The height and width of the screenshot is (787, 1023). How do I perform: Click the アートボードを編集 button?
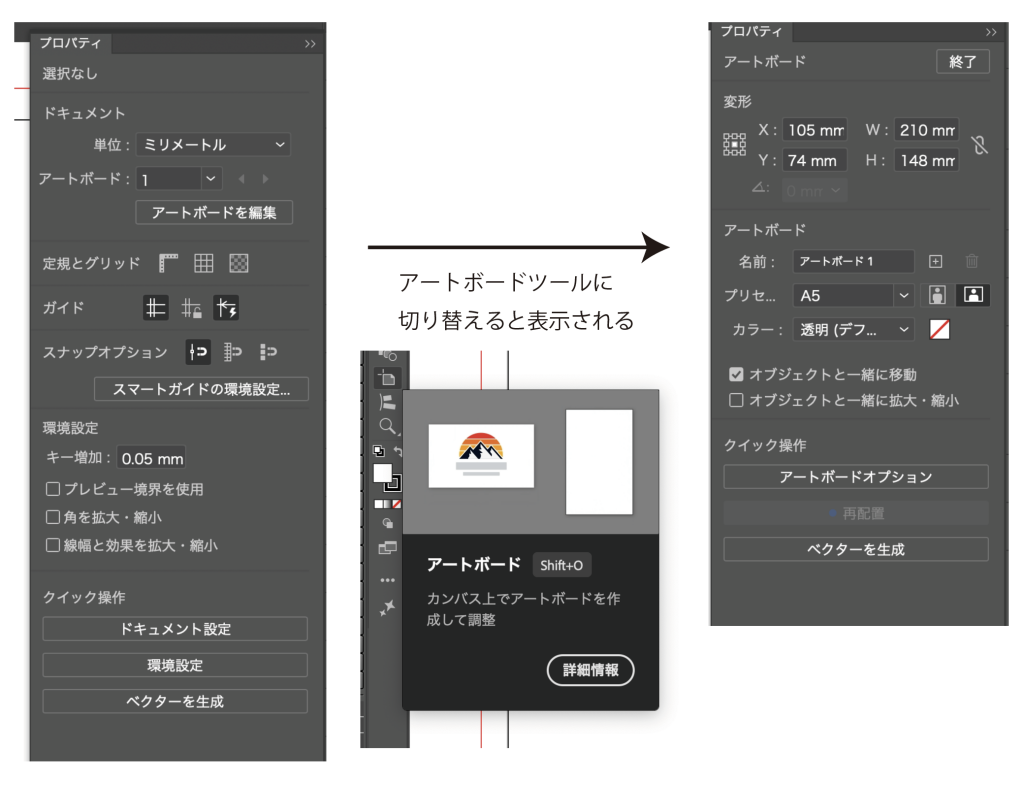click(214, 212)
